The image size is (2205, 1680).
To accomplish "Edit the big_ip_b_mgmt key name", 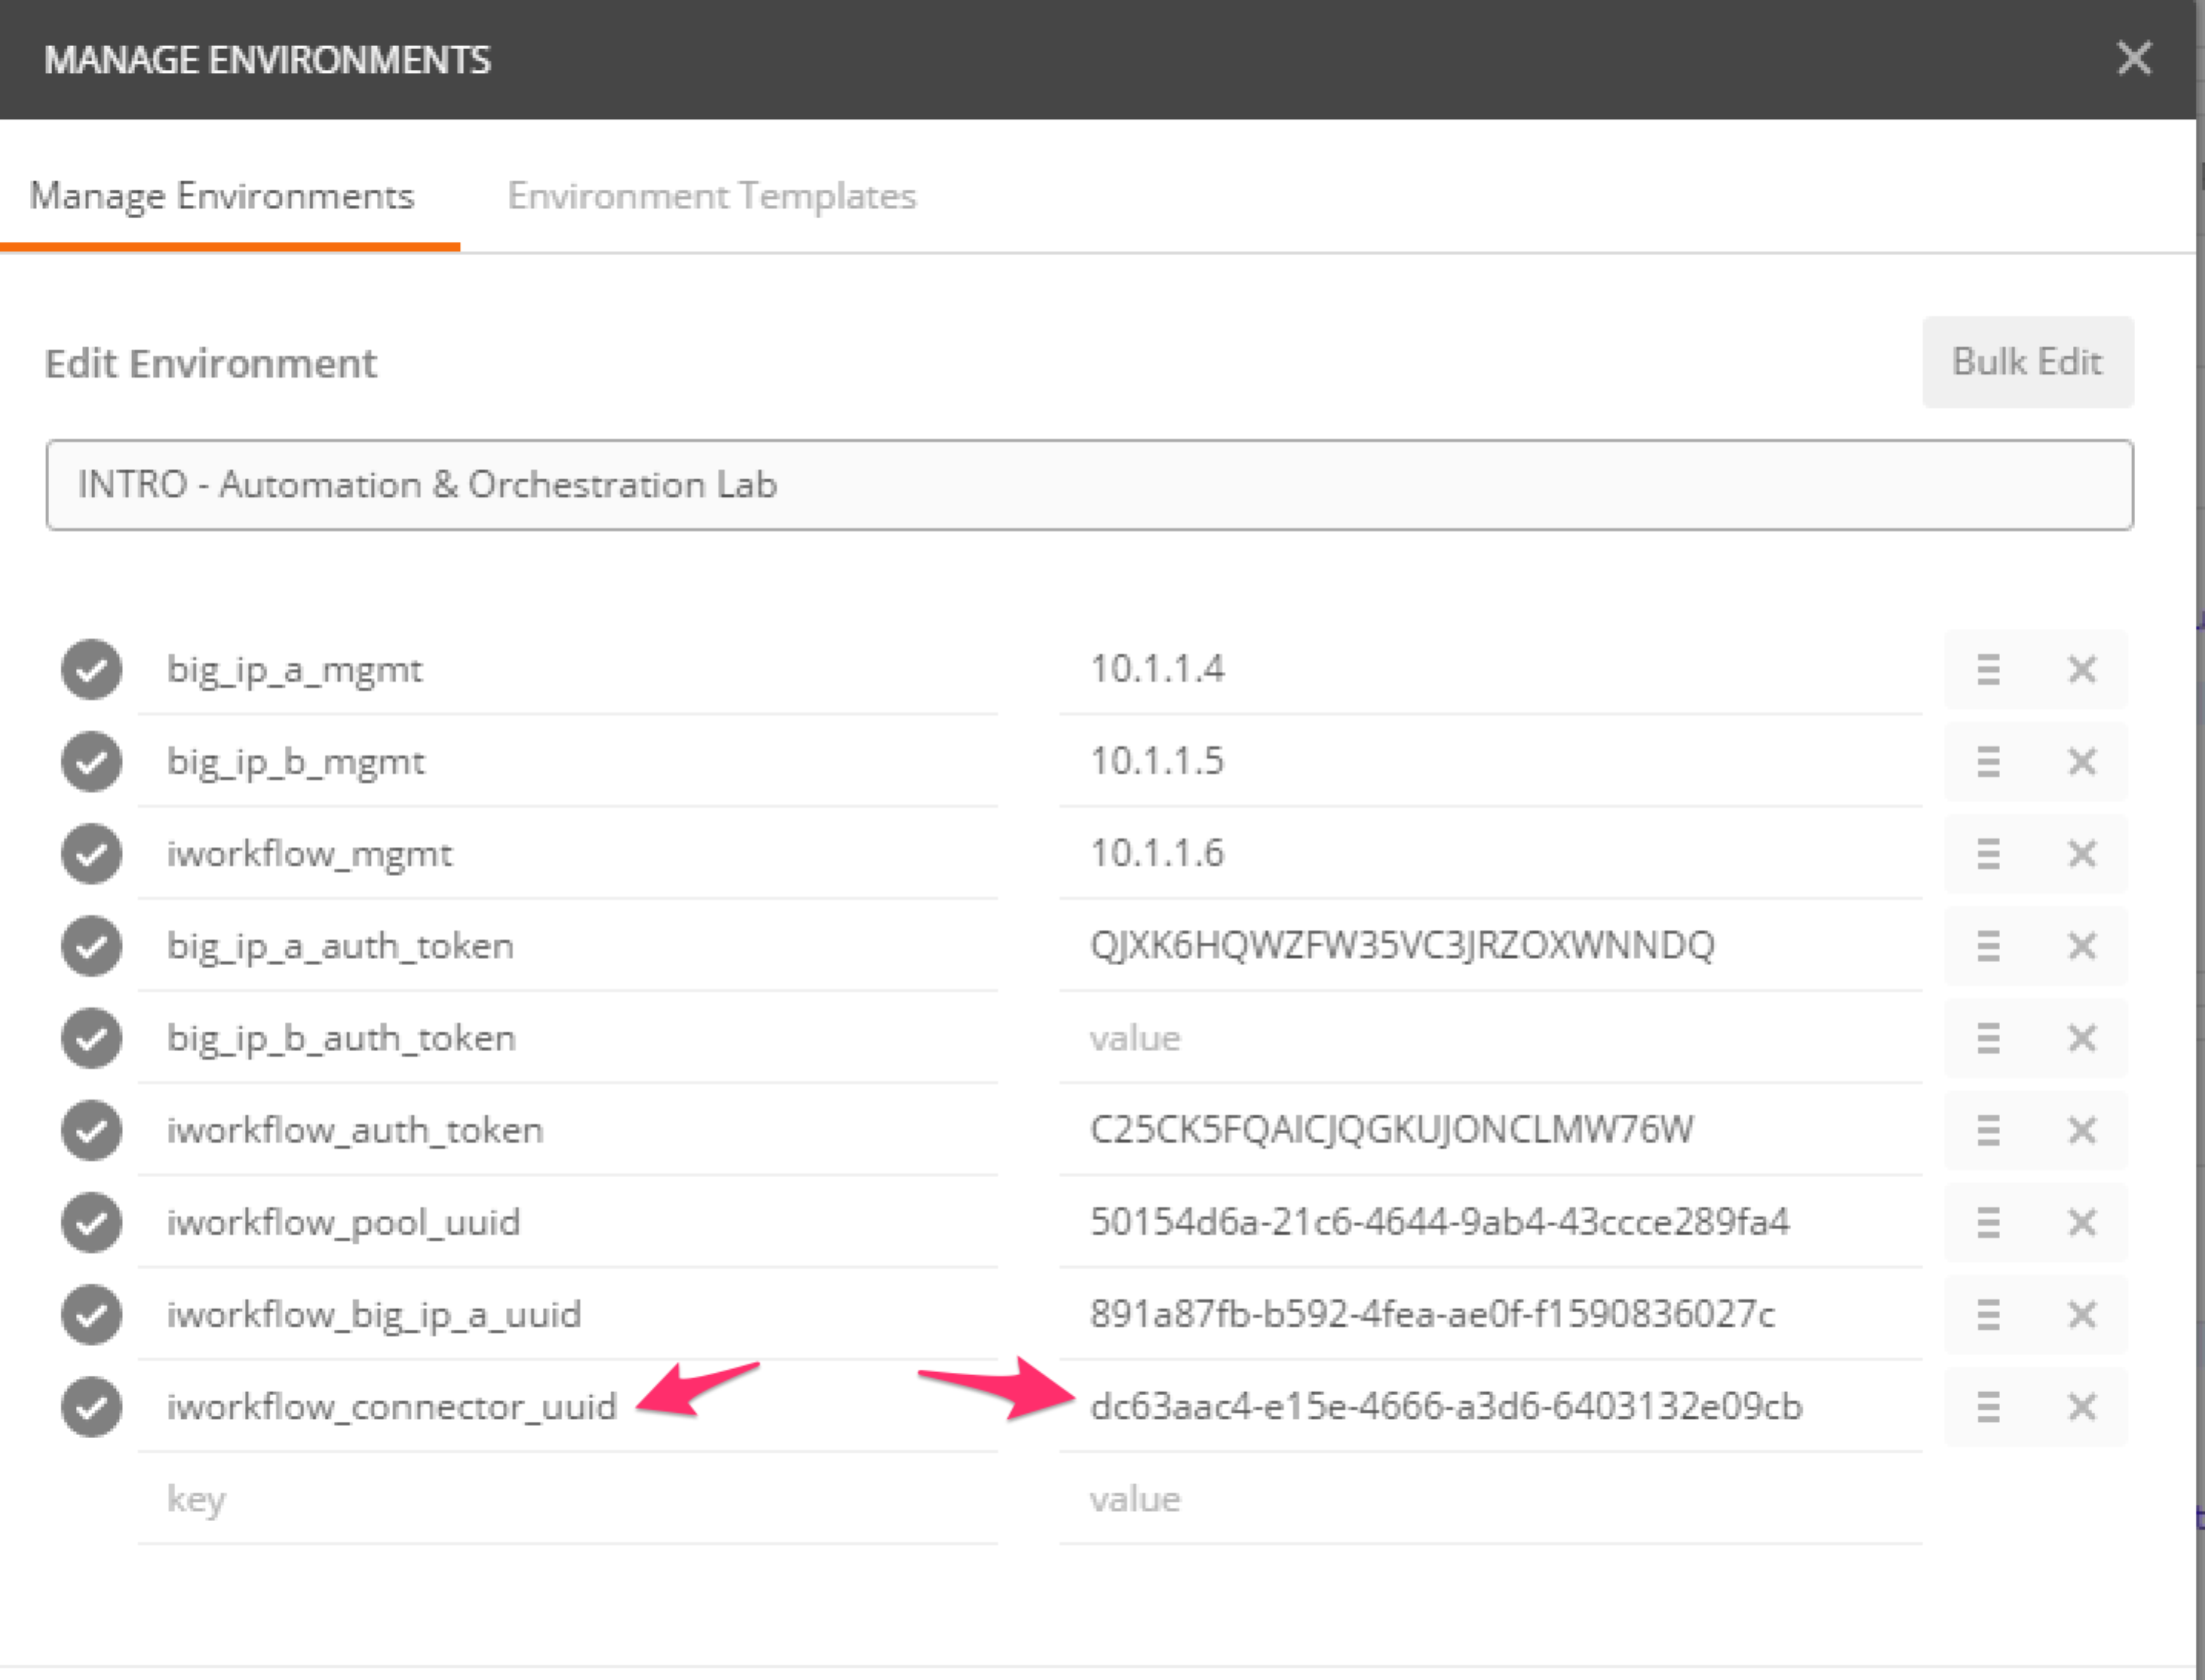I will coord(567,761).
